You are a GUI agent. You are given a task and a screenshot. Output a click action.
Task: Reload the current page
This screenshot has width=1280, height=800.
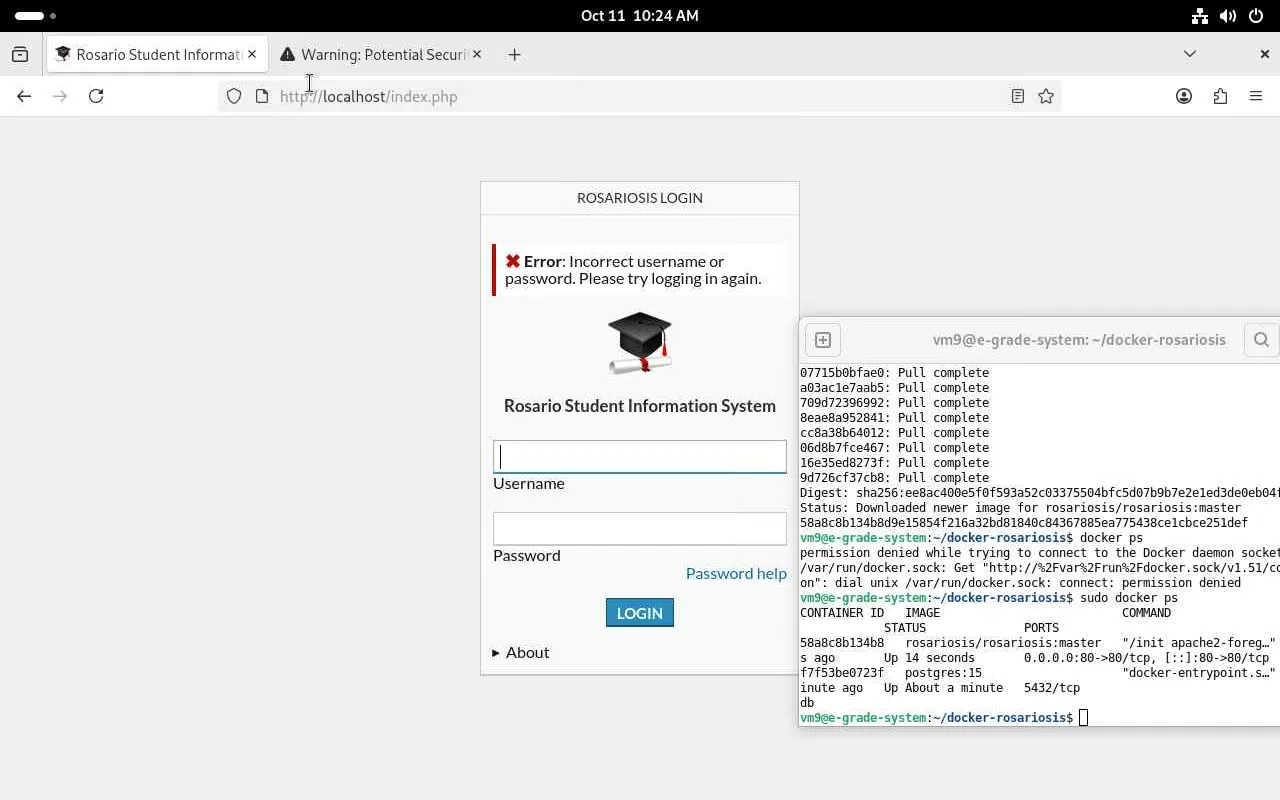(96, 96)
